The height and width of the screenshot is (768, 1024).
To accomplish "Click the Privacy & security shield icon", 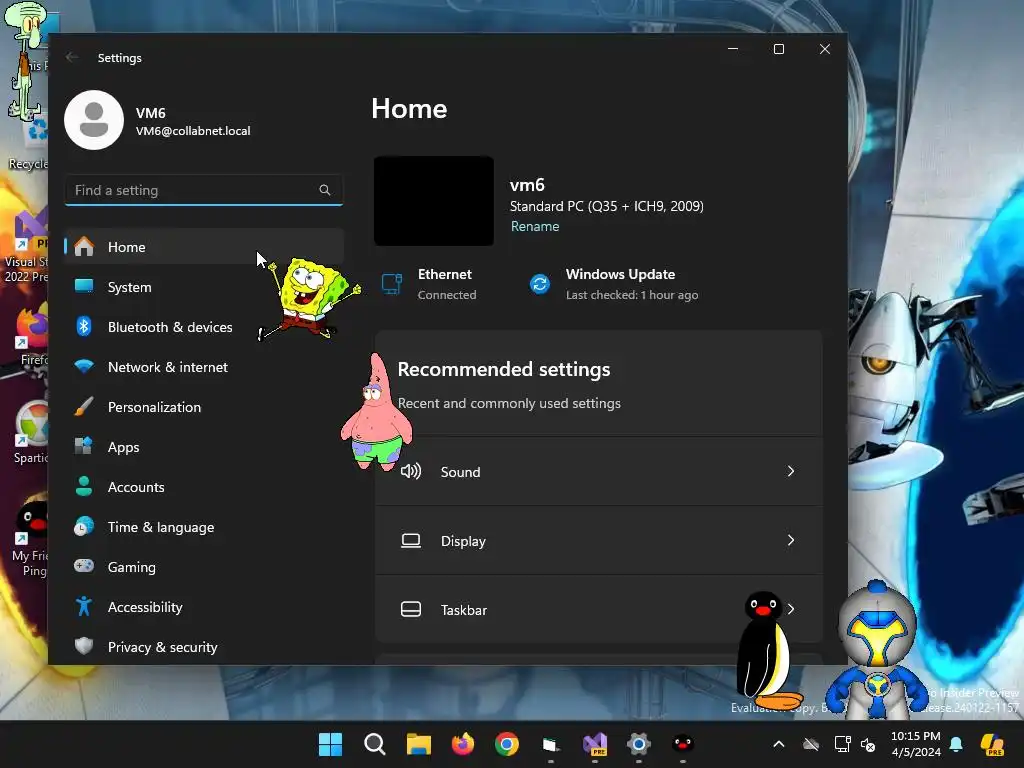I will coord(84,647).
